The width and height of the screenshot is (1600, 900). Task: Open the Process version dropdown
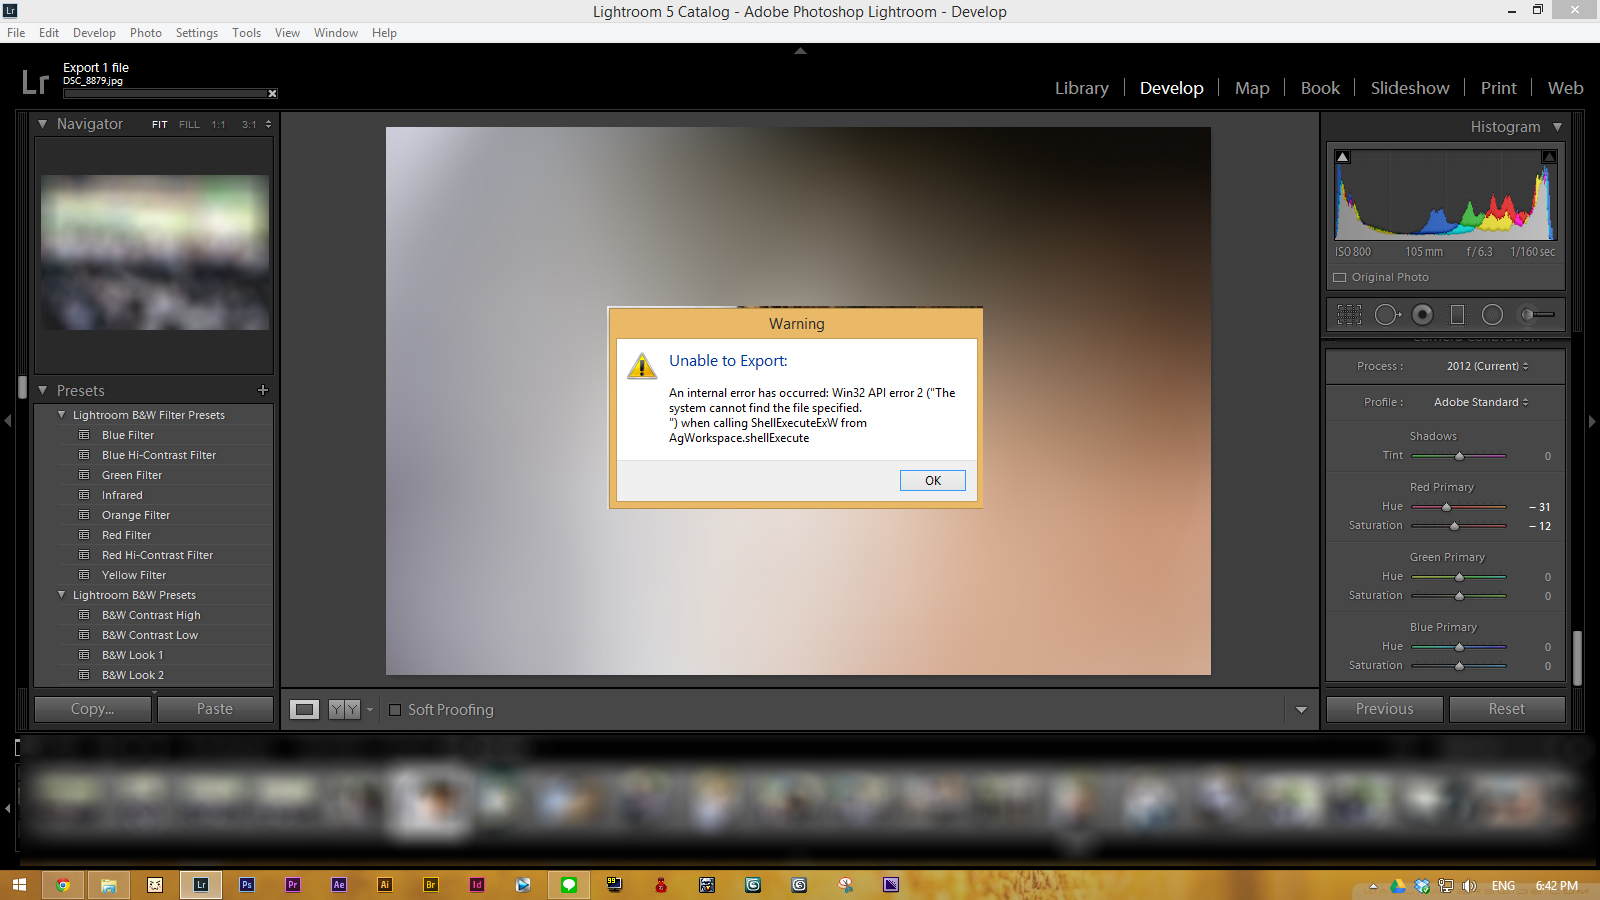(x=1487, y=366)
